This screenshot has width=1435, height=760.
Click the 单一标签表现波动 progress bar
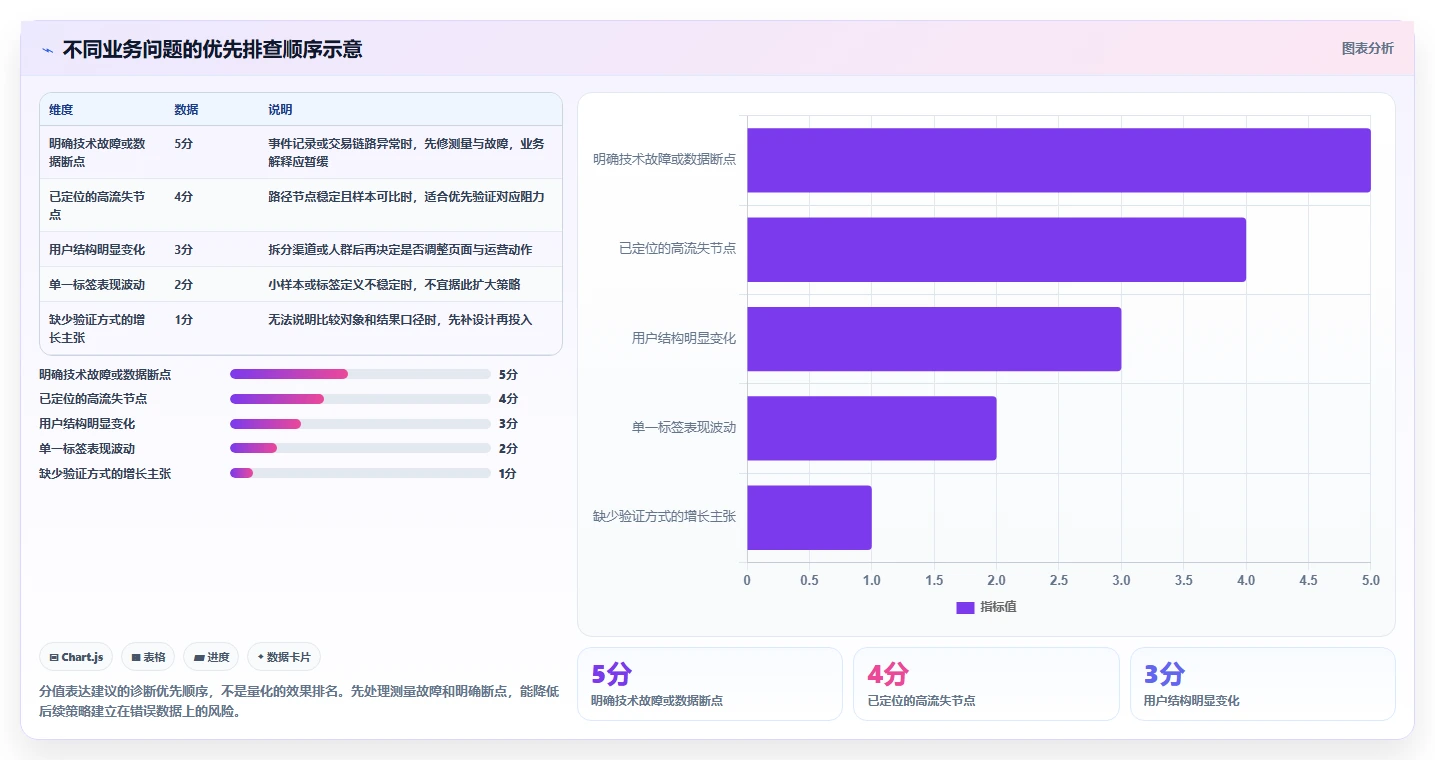coord(360,448)
